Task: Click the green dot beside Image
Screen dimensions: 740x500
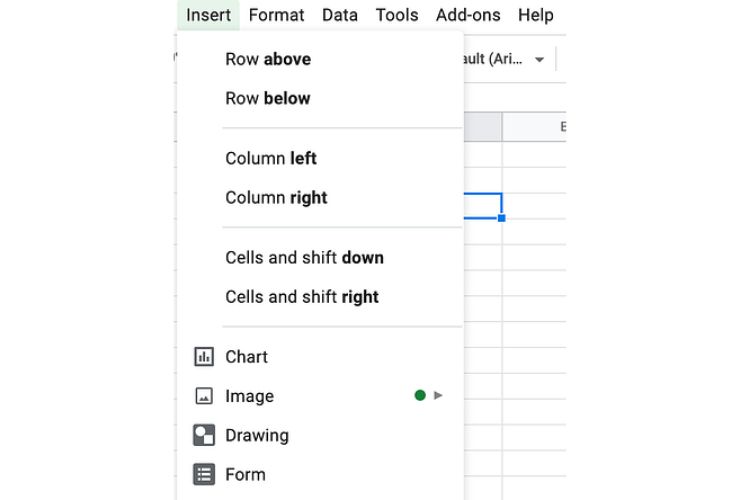Action: click(x=420, y=395)
